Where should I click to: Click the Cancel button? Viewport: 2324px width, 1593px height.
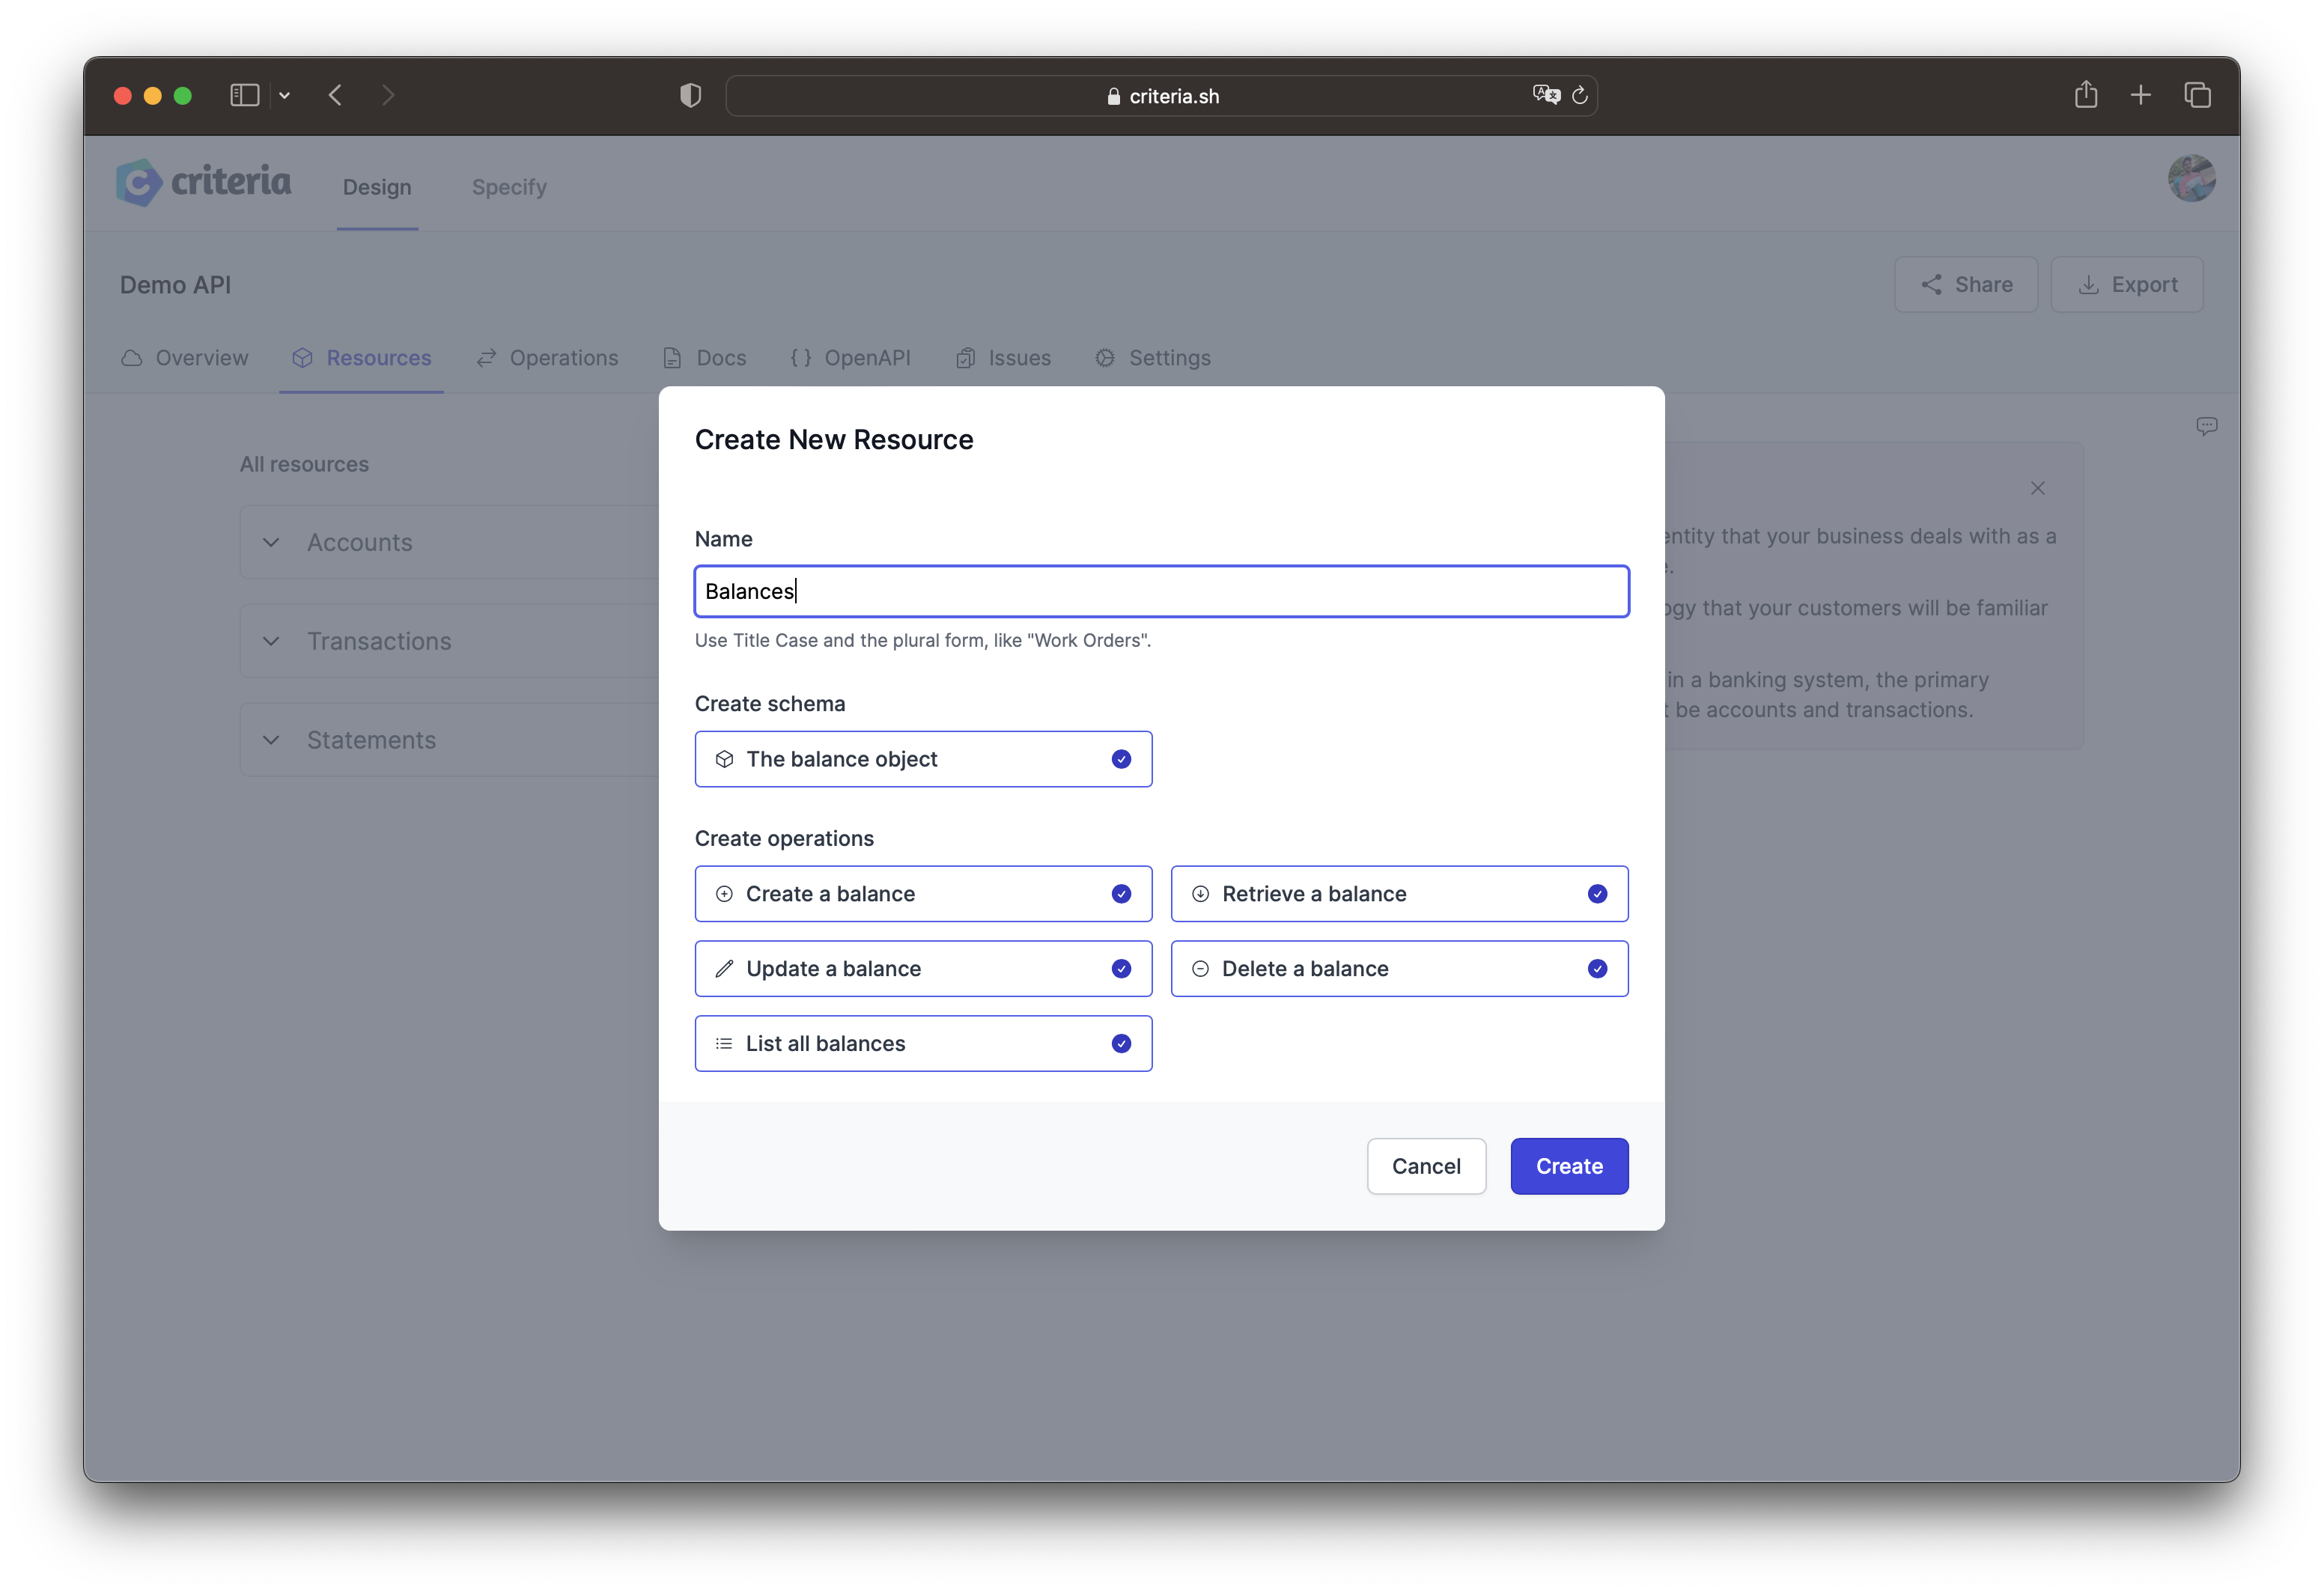tap(1427, 1166)
